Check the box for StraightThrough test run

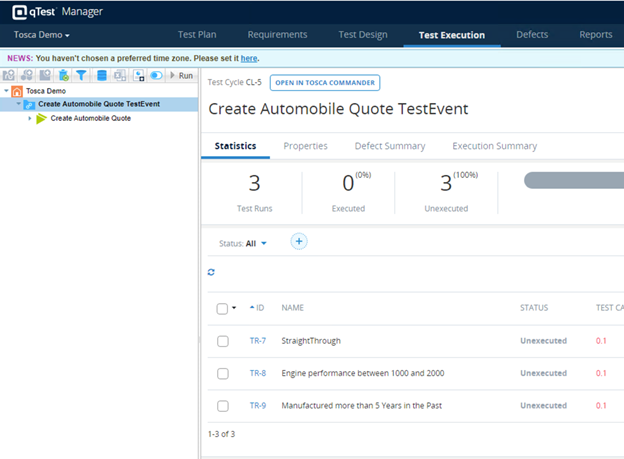(x=222, y=341)
